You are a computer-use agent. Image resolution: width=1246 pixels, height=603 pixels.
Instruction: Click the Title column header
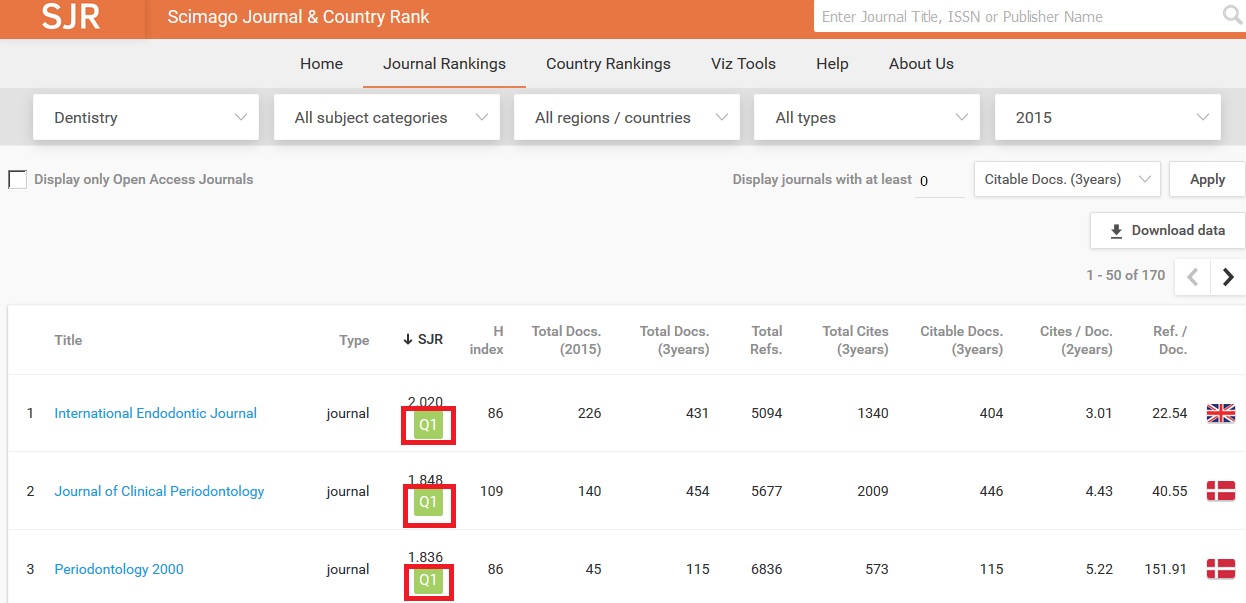point(68,340)
